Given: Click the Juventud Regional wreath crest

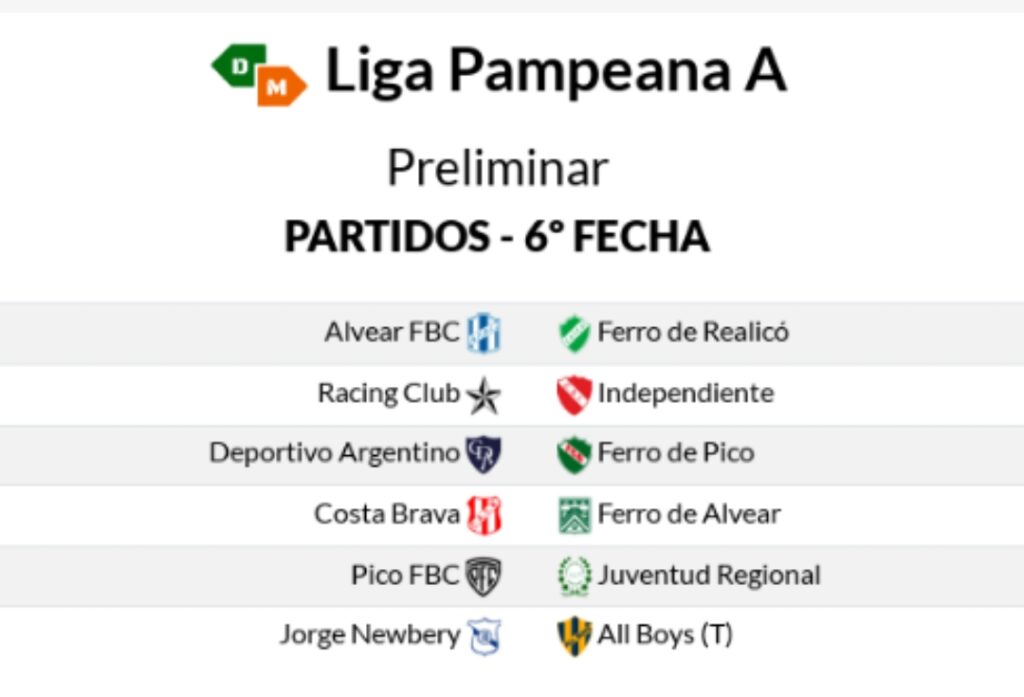Looking at the screenshot, I should tap(574, 576).
